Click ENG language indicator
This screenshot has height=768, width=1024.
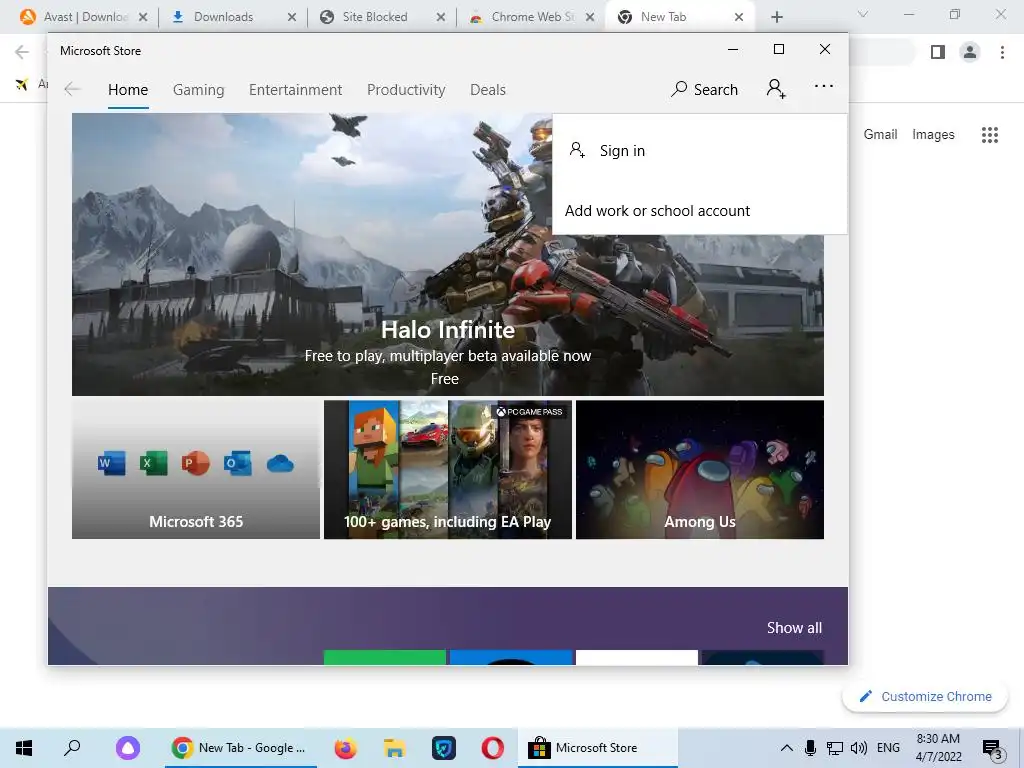pos(888,748)
